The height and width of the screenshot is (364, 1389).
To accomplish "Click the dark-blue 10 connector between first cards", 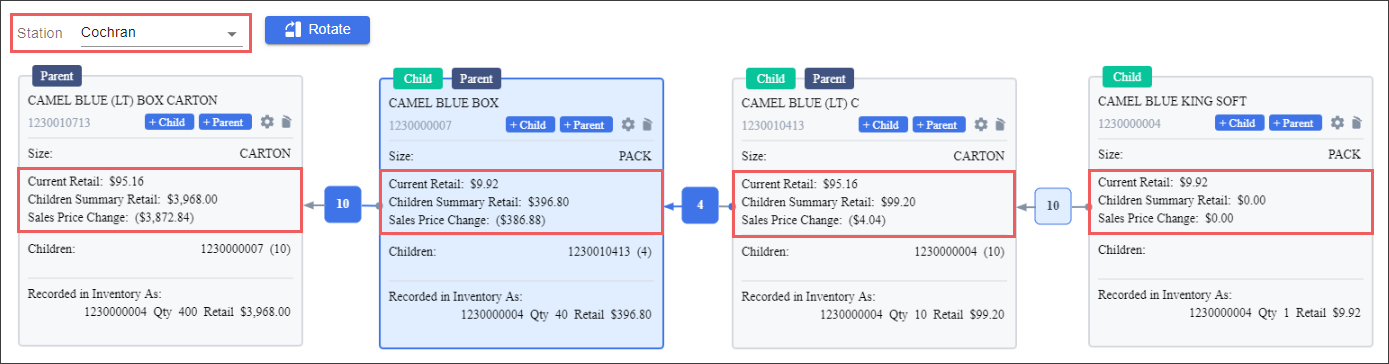I will (x=342, y=204).
